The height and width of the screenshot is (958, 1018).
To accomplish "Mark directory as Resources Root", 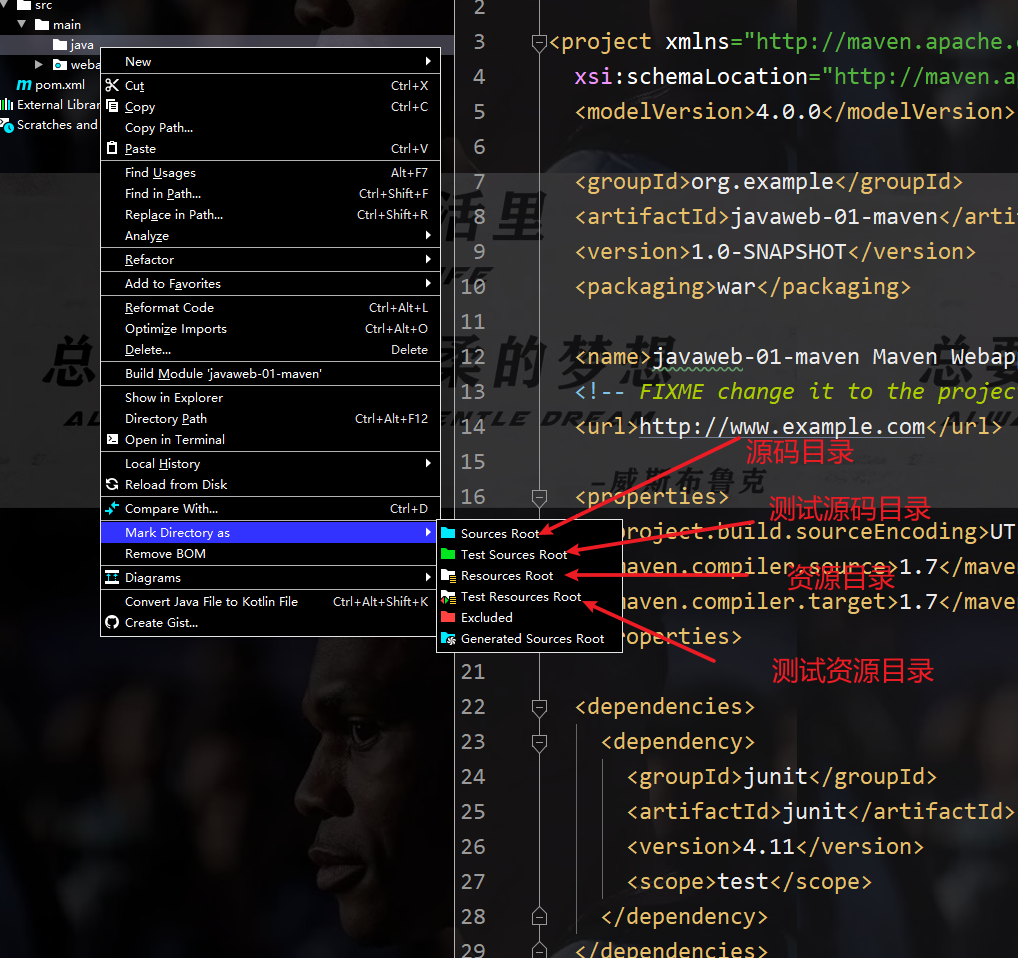I will tap(530, 575).
